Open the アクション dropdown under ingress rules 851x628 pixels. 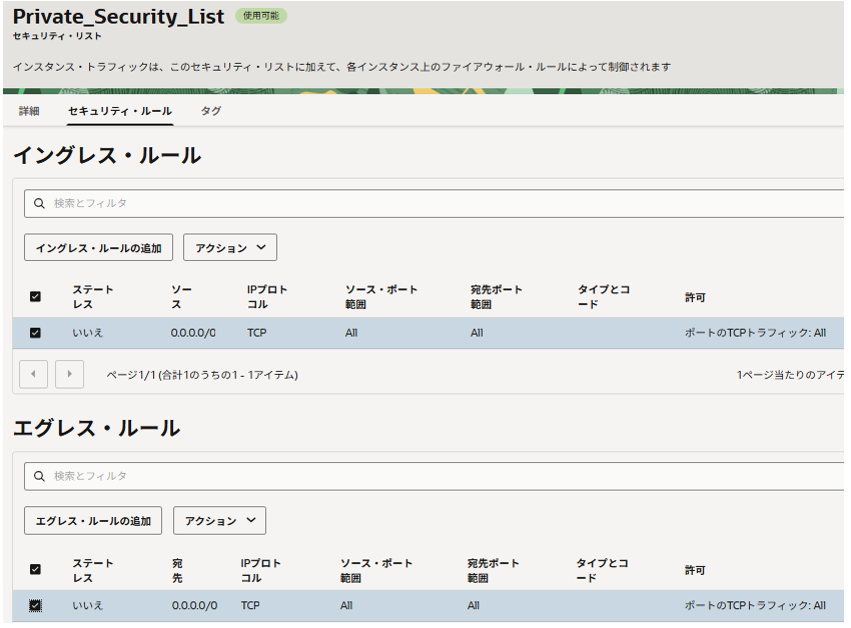230,248
